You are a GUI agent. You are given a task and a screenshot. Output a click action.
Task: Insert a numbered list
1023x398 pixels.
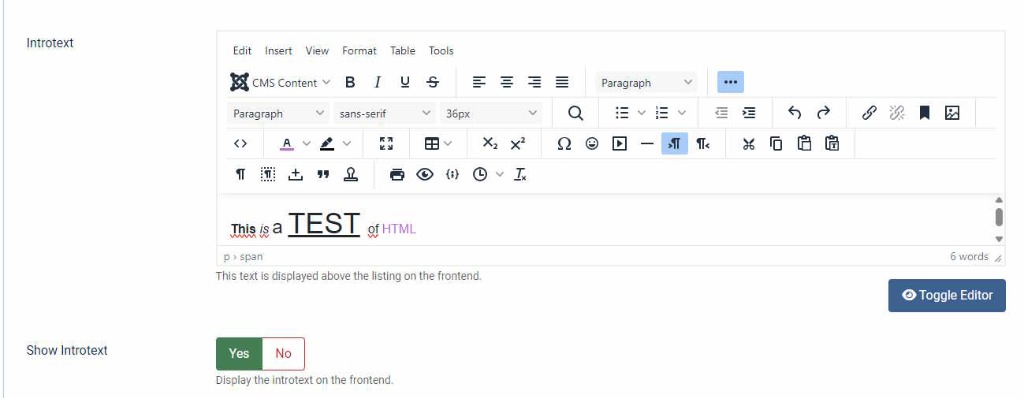coord(662,113)
